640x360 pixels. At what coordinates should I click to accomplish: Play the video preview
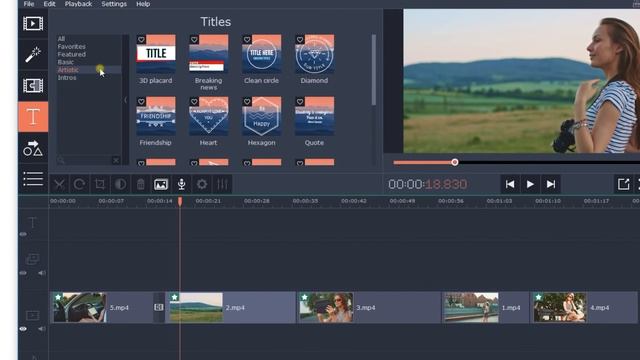pyautogui.click(x=530, y=184)
